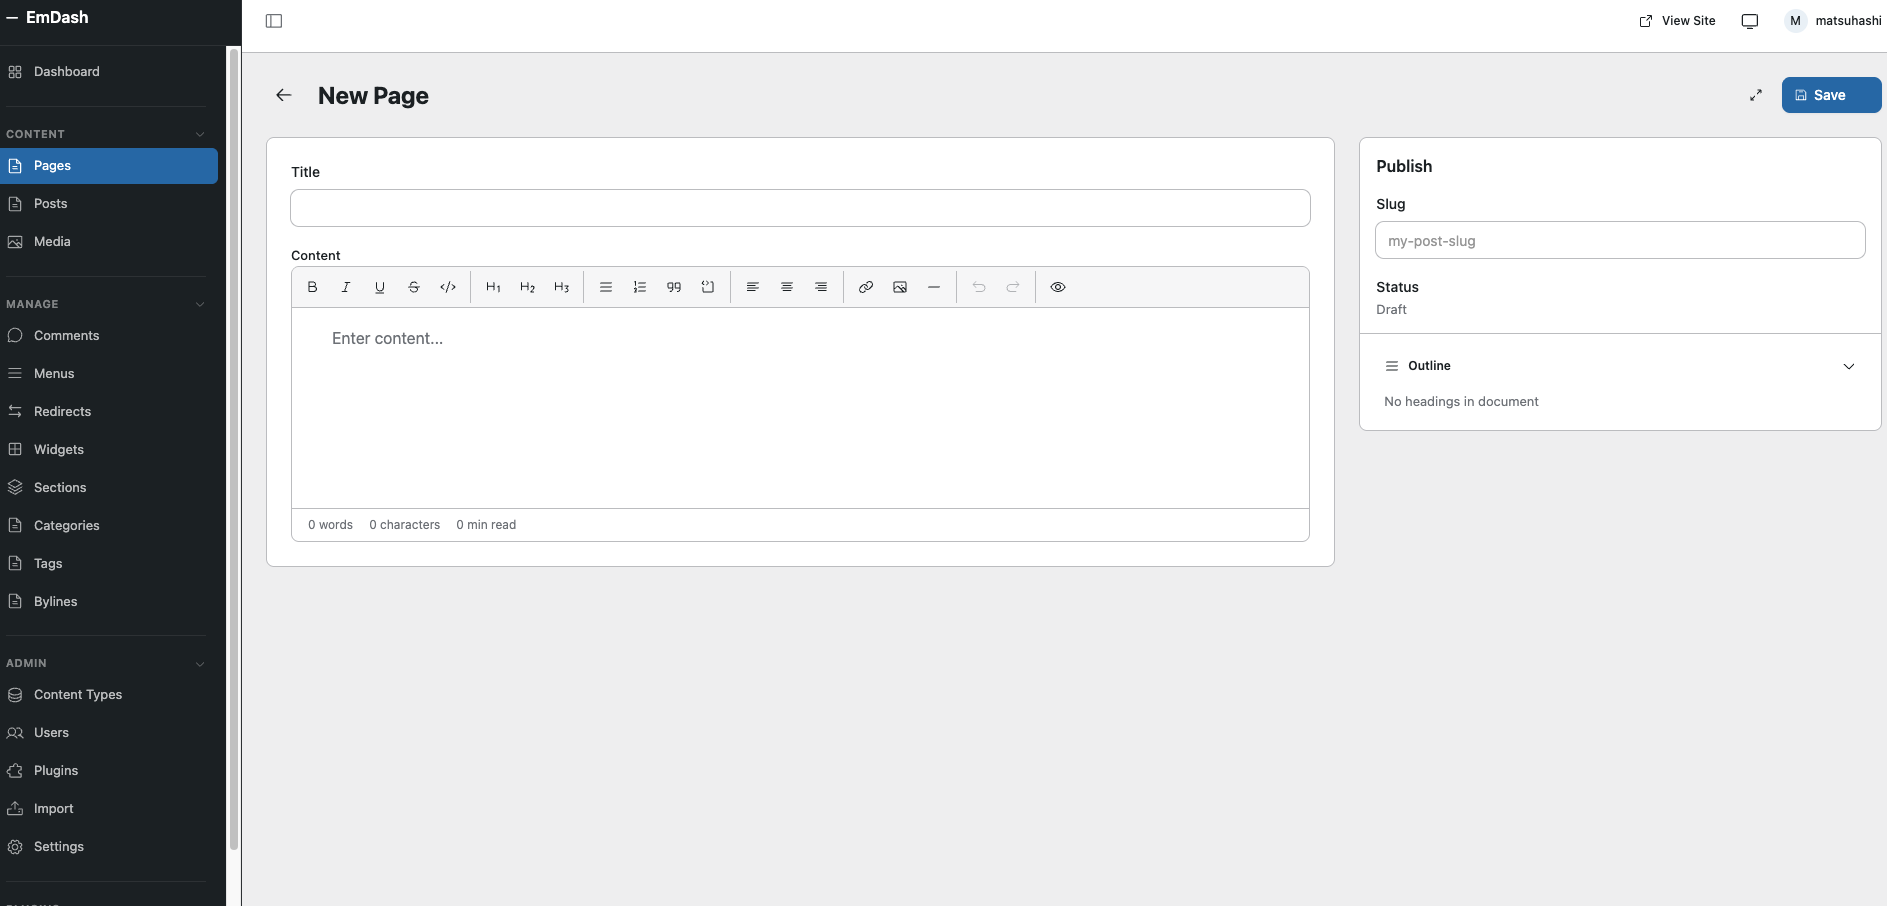Toggle bold formatting in content toolbar
This screenshot has height=906, width=1887.
tap(312, 287)
